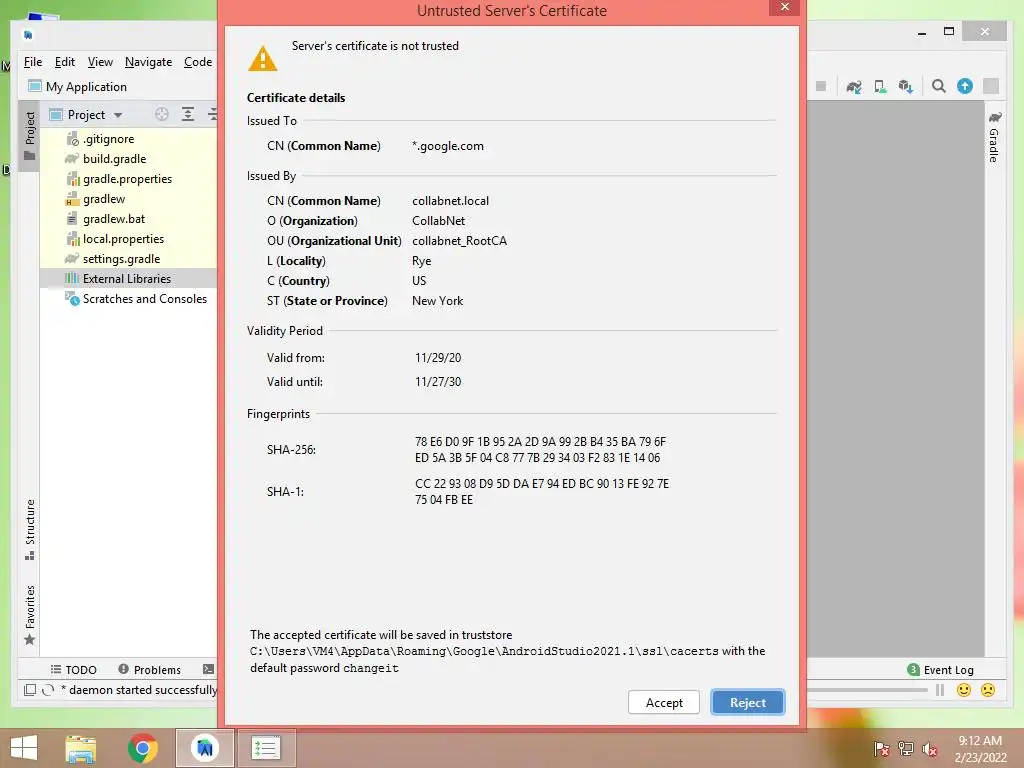Click the gray account avatar icon in toolbar
The image size is (1024, 768).
(991, 86)
